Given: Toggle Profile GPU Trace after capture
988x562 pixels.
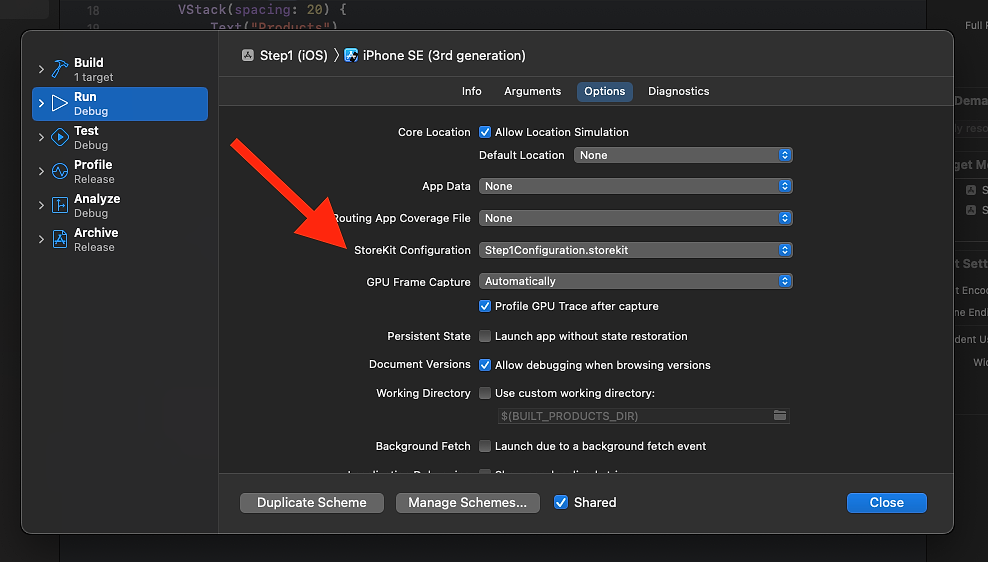Looking at the screenshot, I should click(485, 306).
